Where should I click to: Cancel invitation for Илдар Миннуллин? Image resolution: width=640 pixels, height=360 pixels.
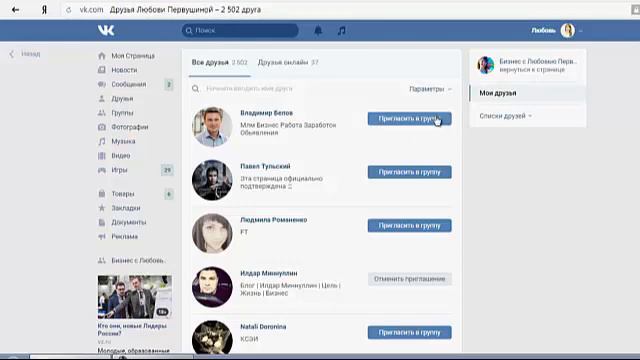click(x=409, y=279)
